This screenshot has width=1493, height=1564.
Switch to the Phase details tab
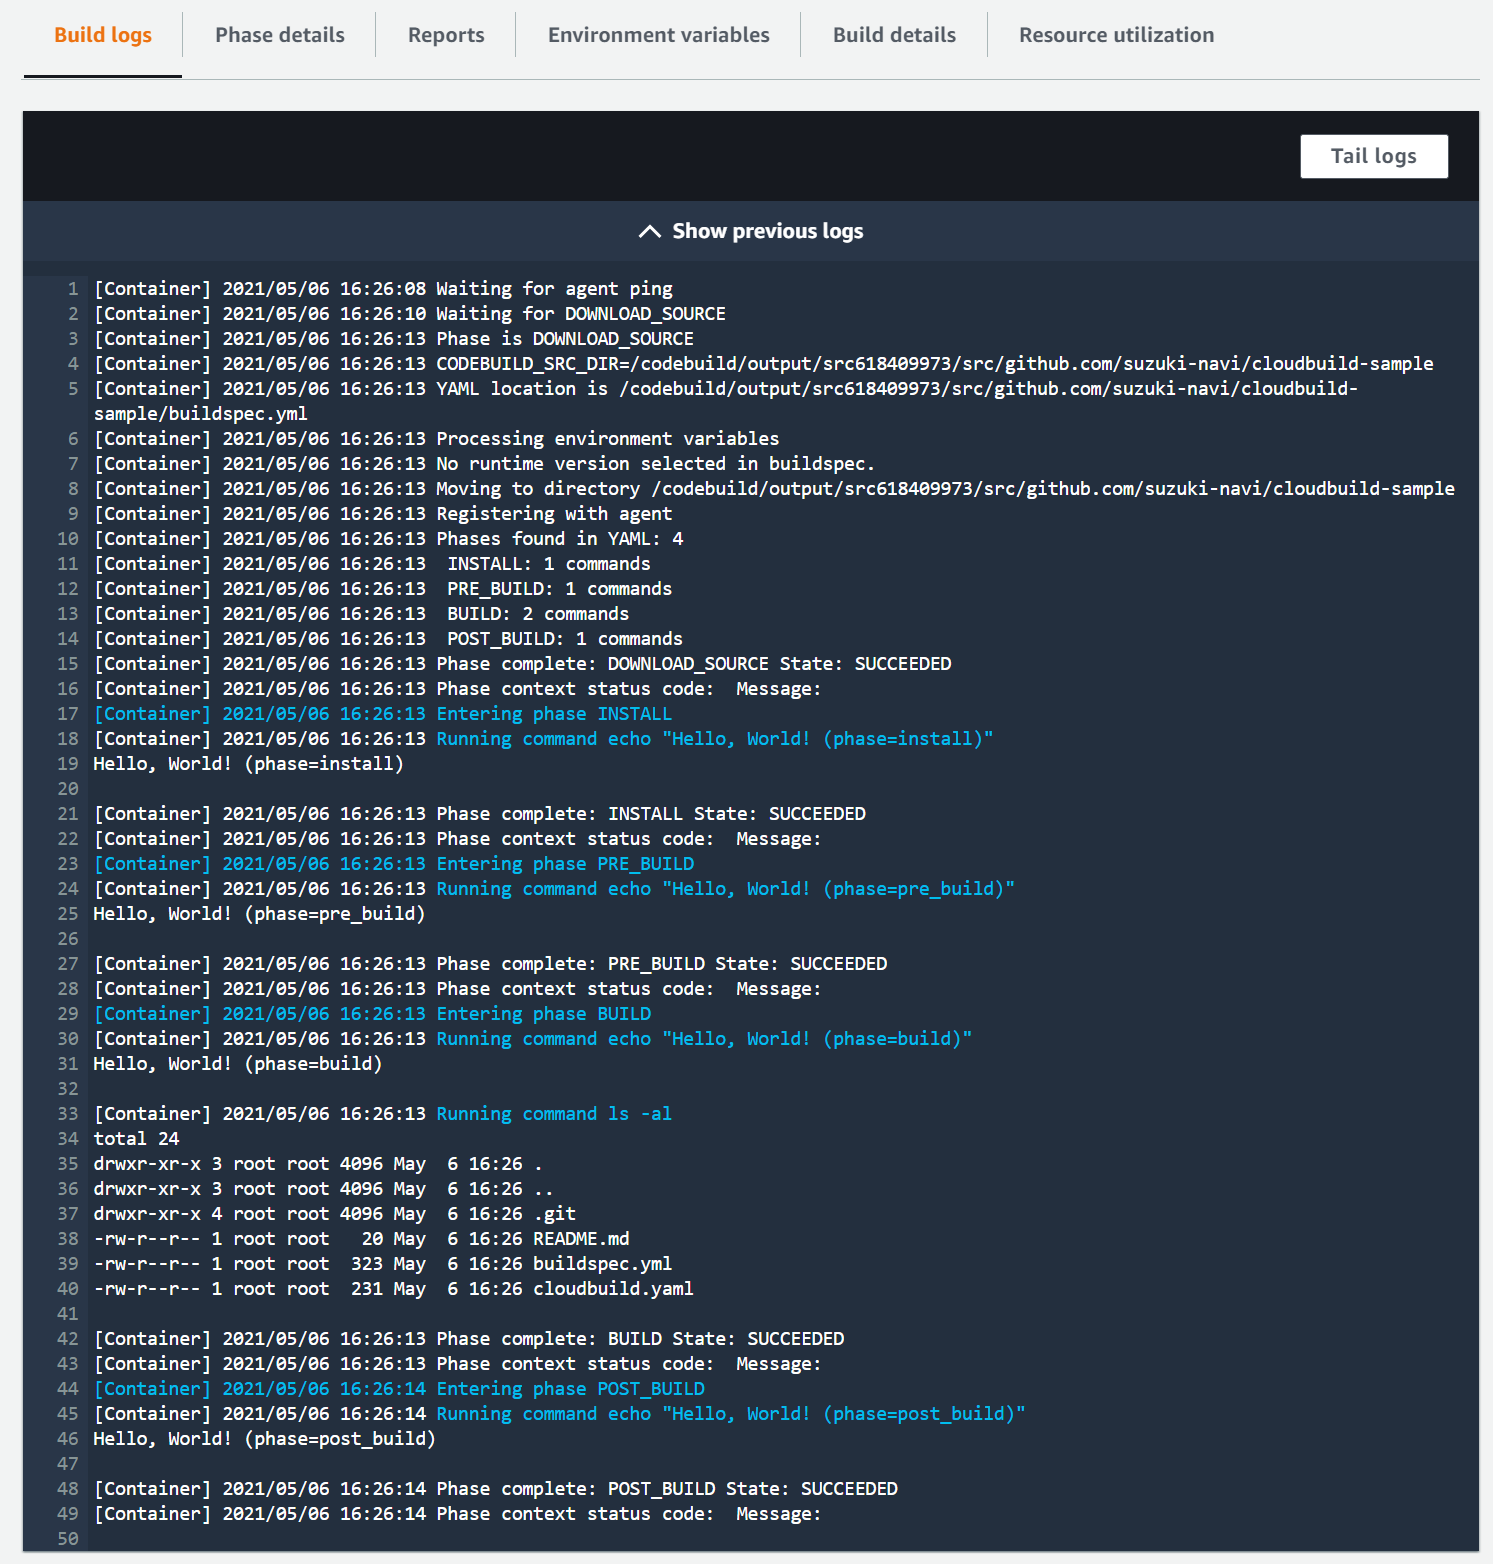(279, 34)
